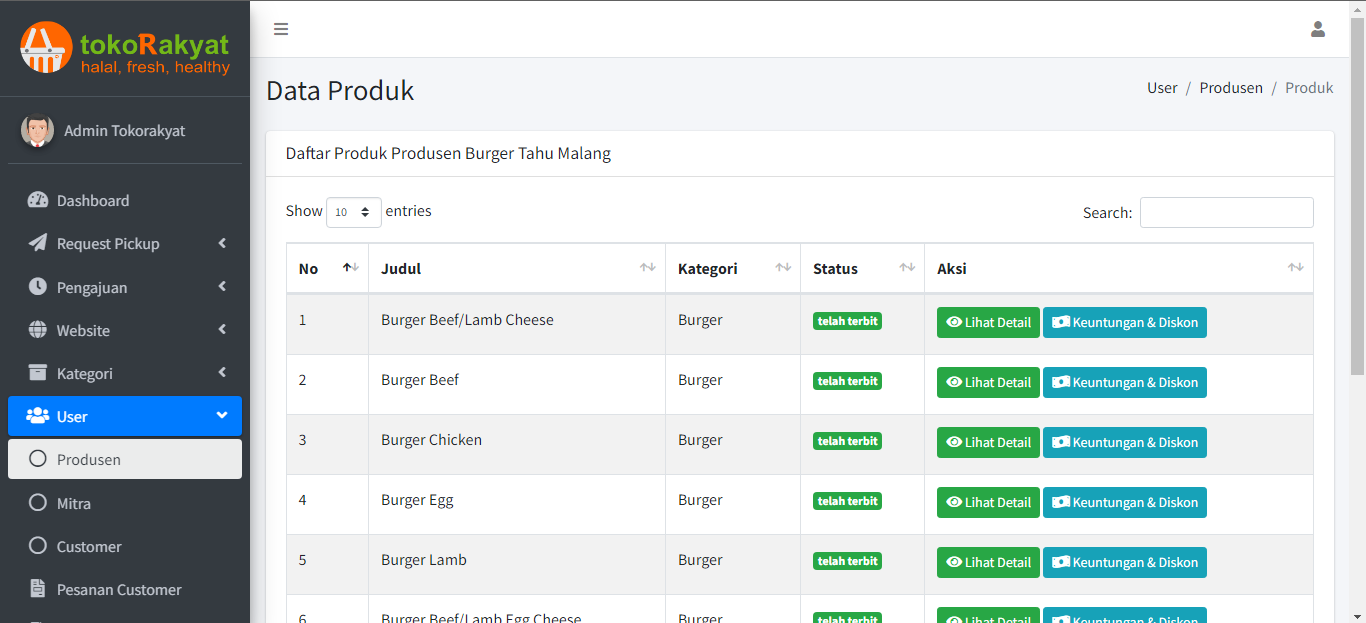This screenshot has width=1366, height=623.
Task: Click the Request Pickup paper plane icon
Action: 38,243
